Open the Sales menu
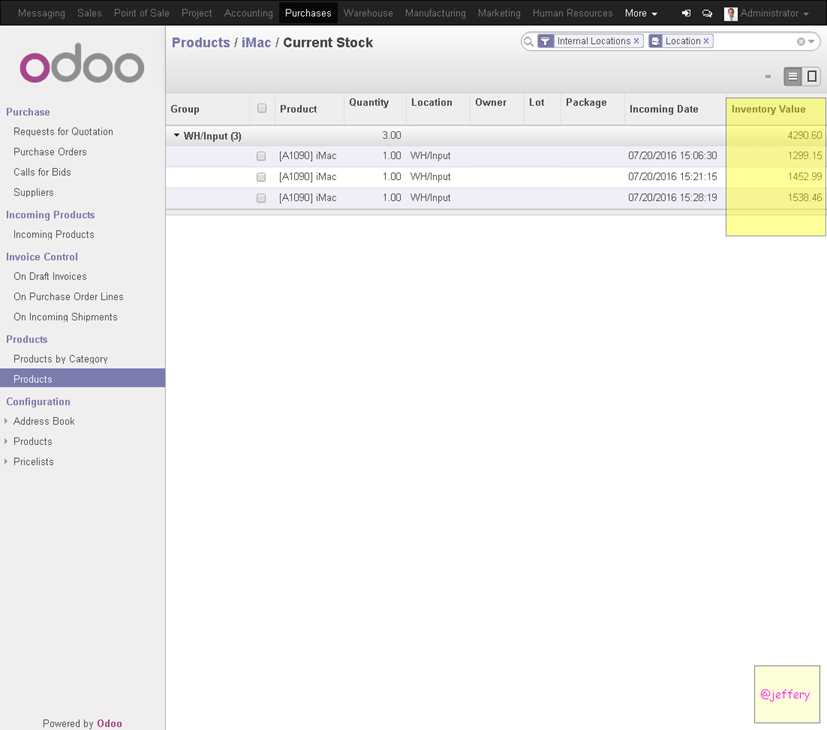 (89, 13)
